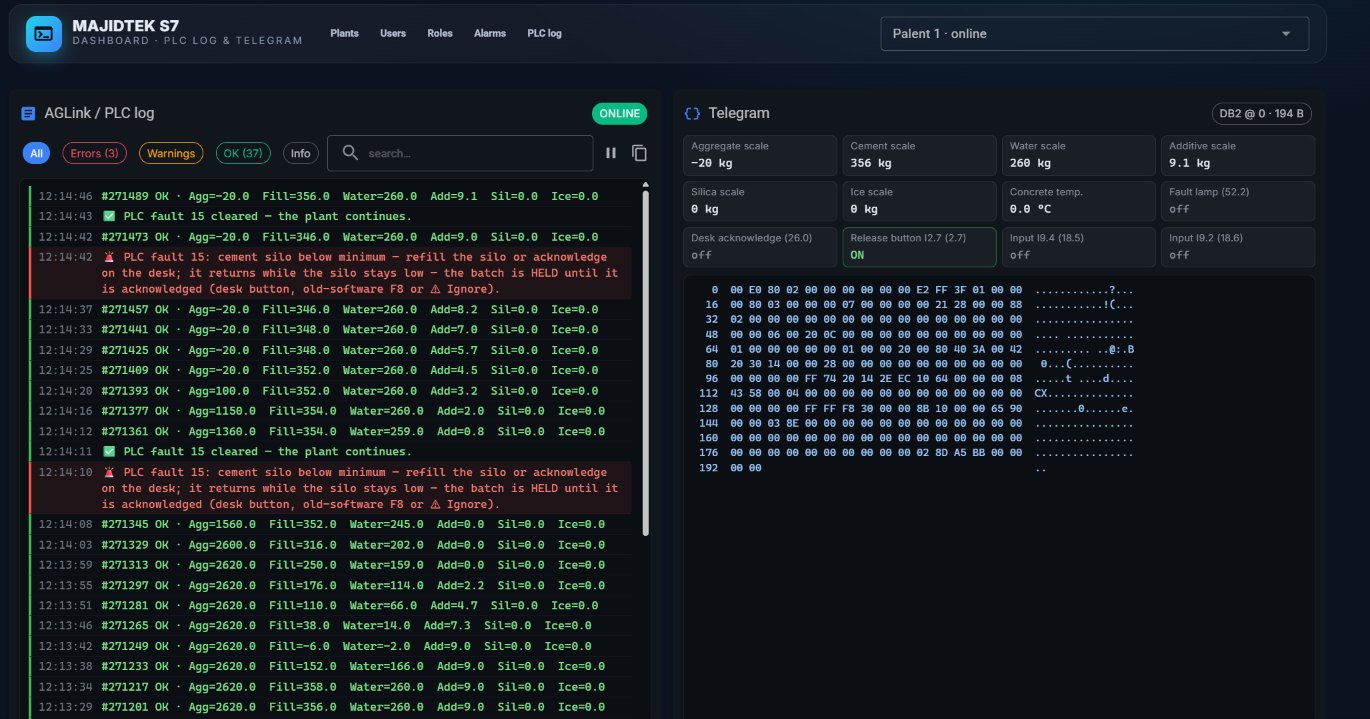The width and height of the screenshot is (1370, 719).
Task: Click log entry #271441 at 12:14:33
Action: [x=330, y=329]
